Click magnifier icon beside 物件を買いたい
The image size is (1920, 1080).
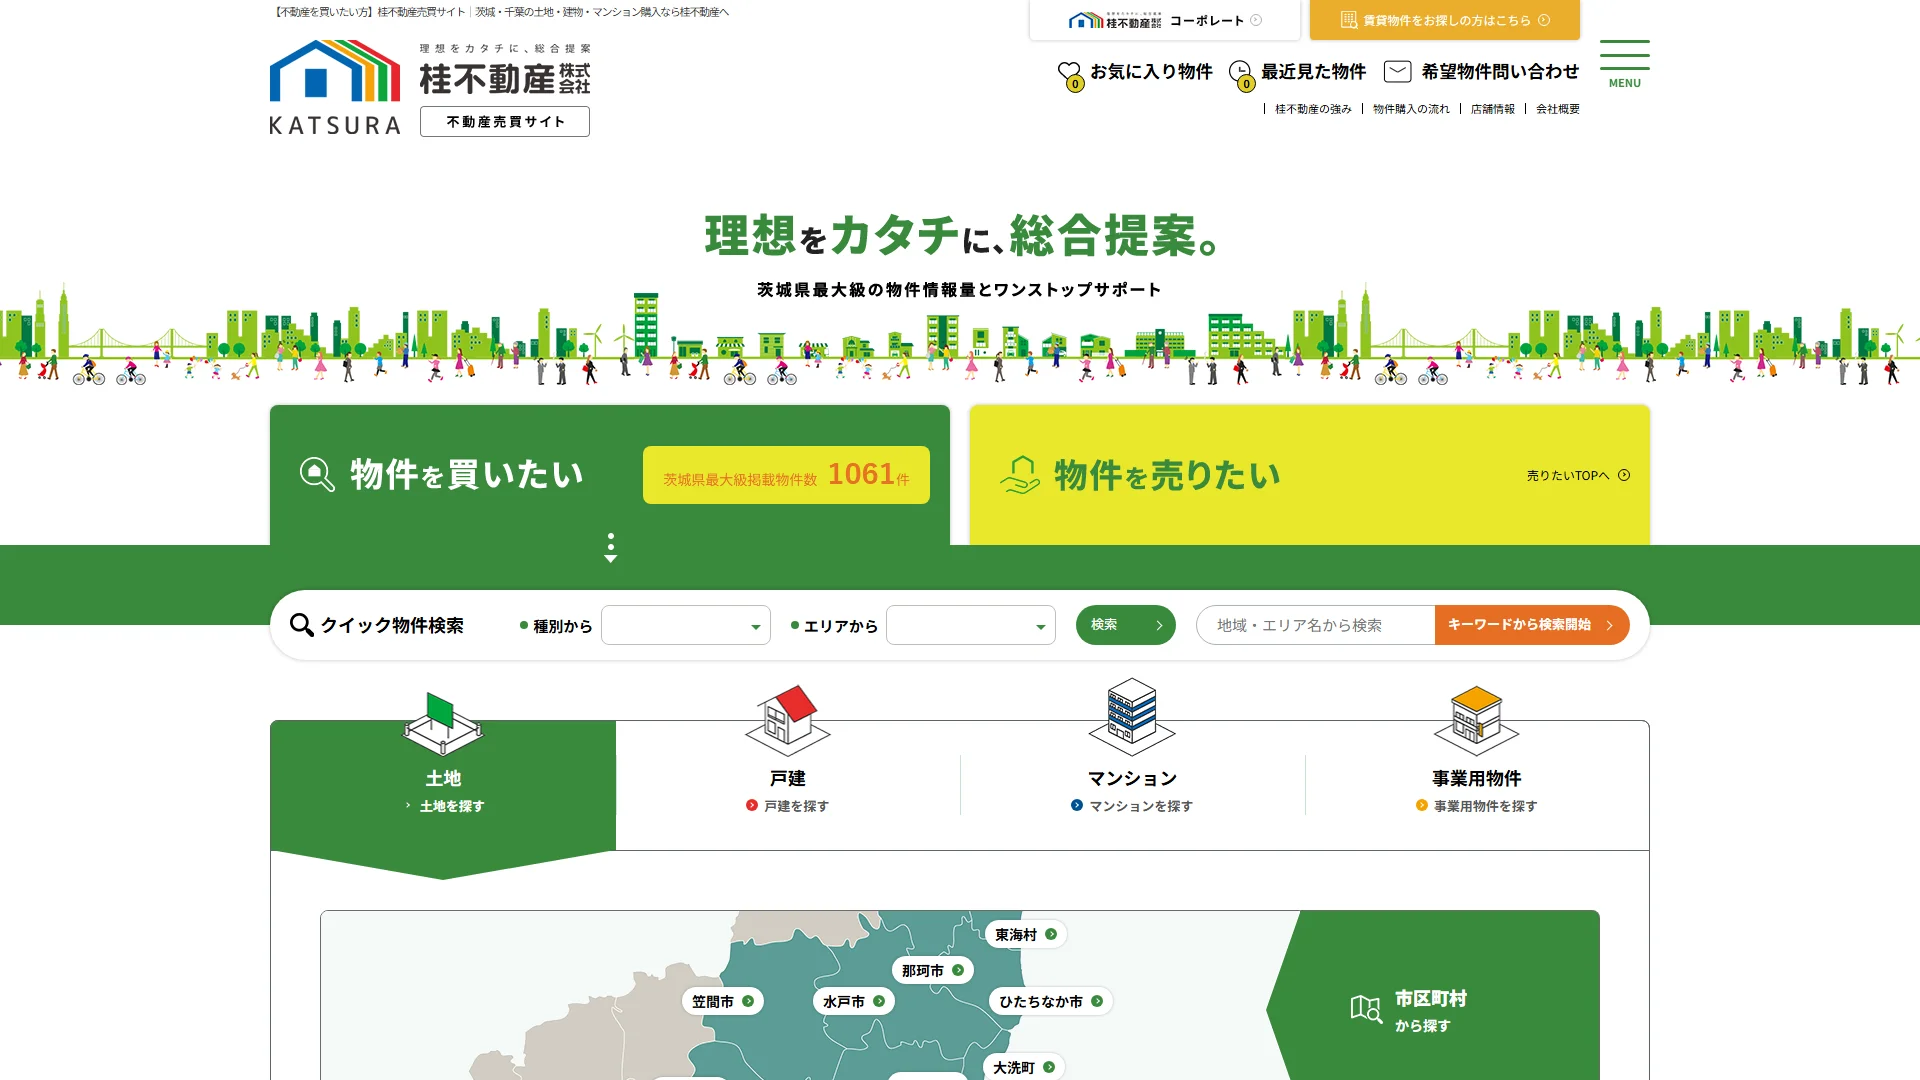click(x=317, y=474)
